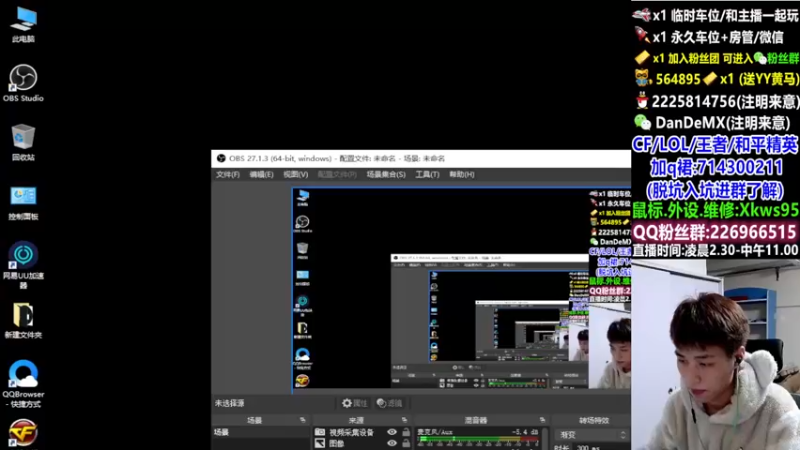Click the -5.4 dB volume readout
The width and height of the screenshot is (800, 450).
pyautogui.click(x=526, y=432)
